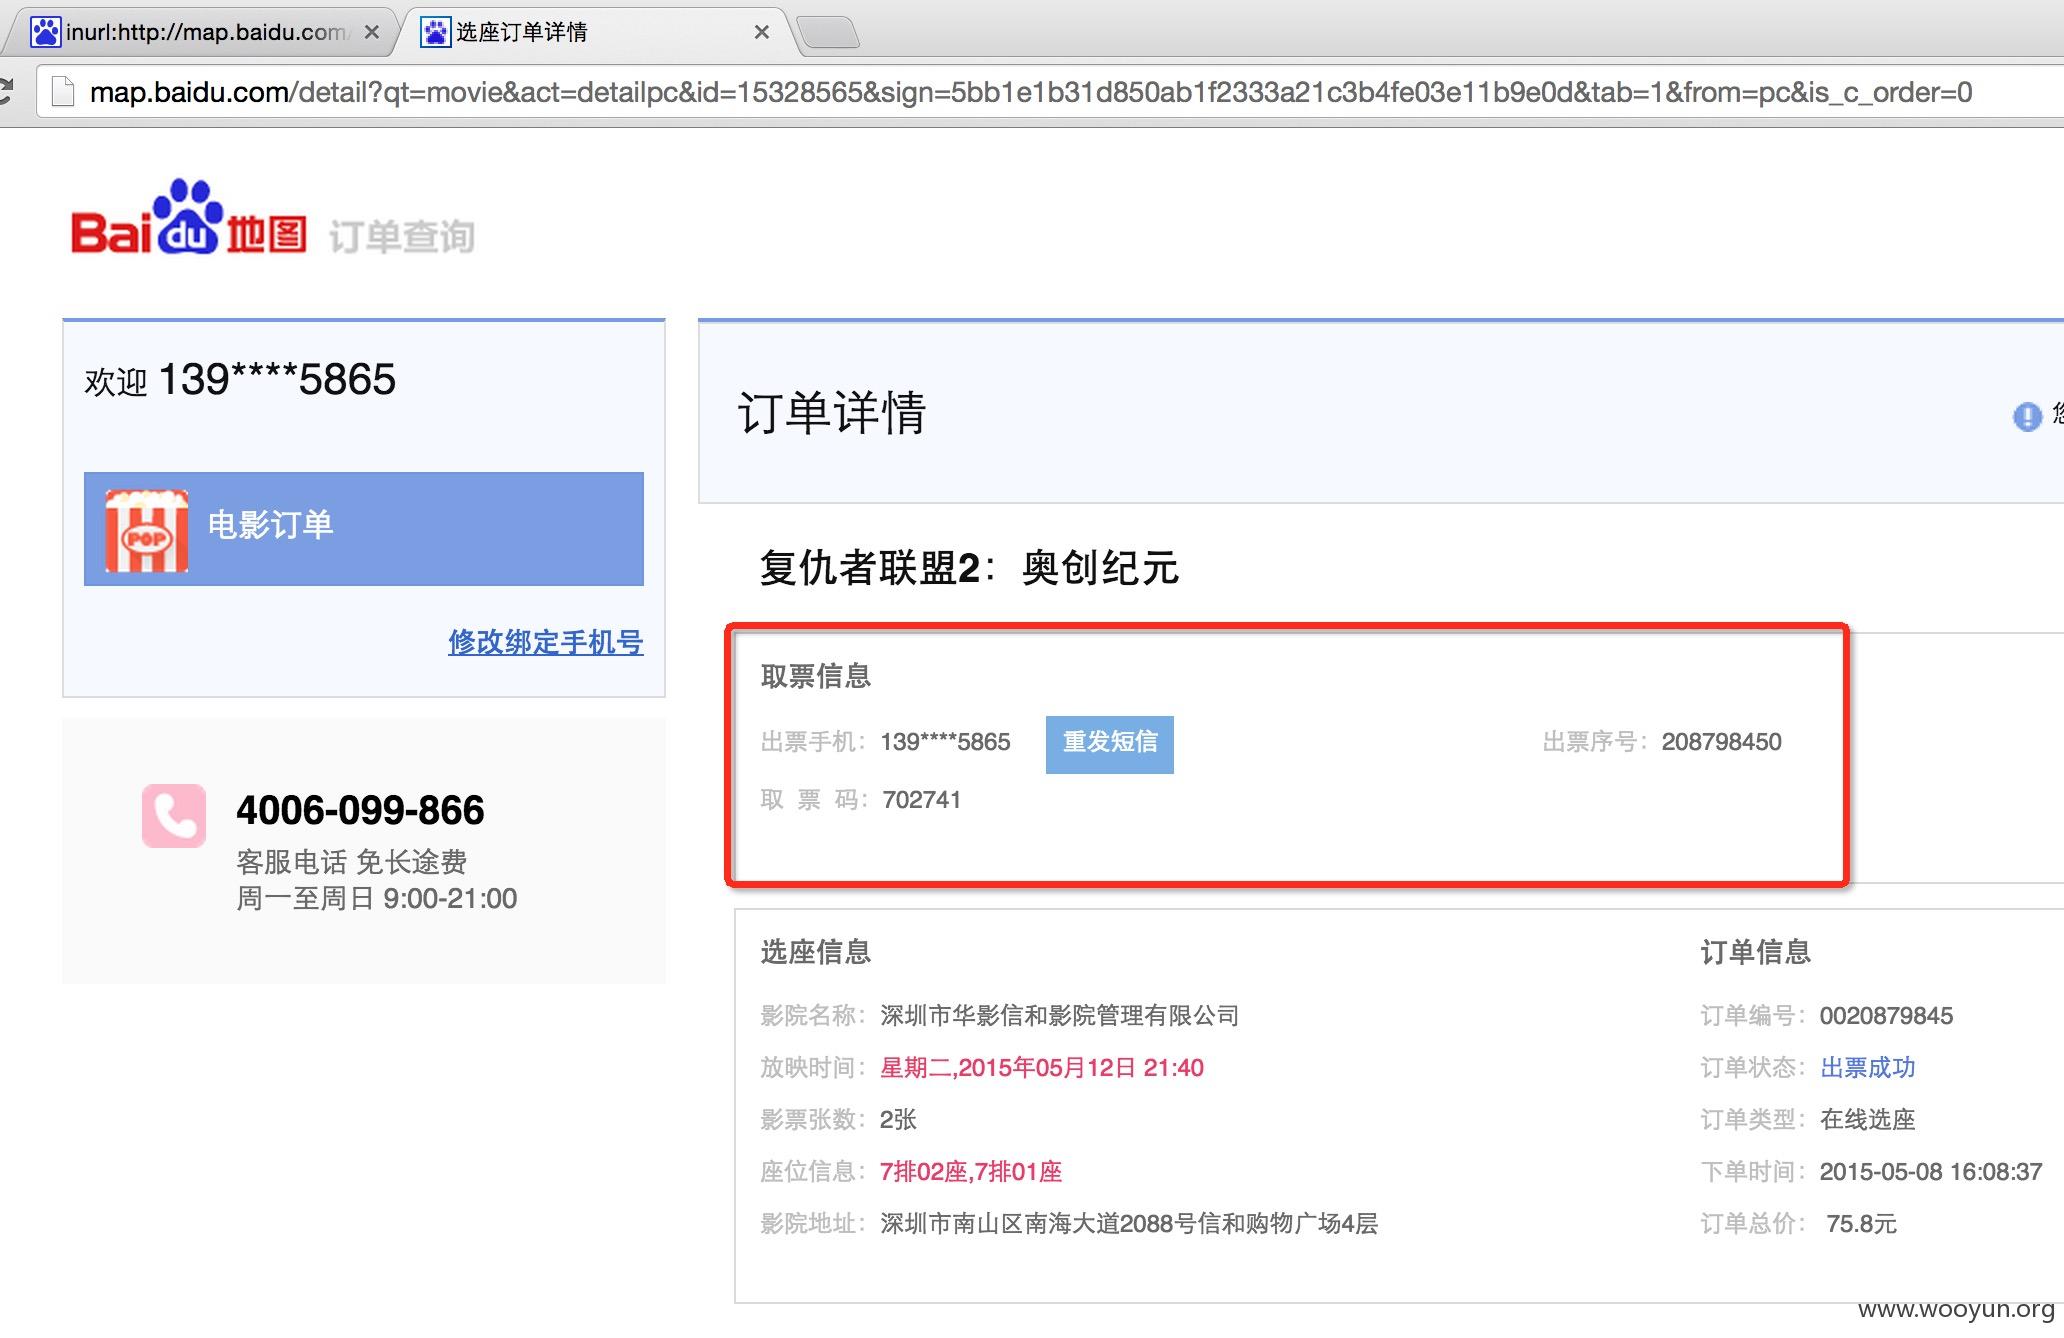The height and width of the screenshot is (1338, 2064).
Task: Click the 选座信息 heading
Action: tap(816, 952)
